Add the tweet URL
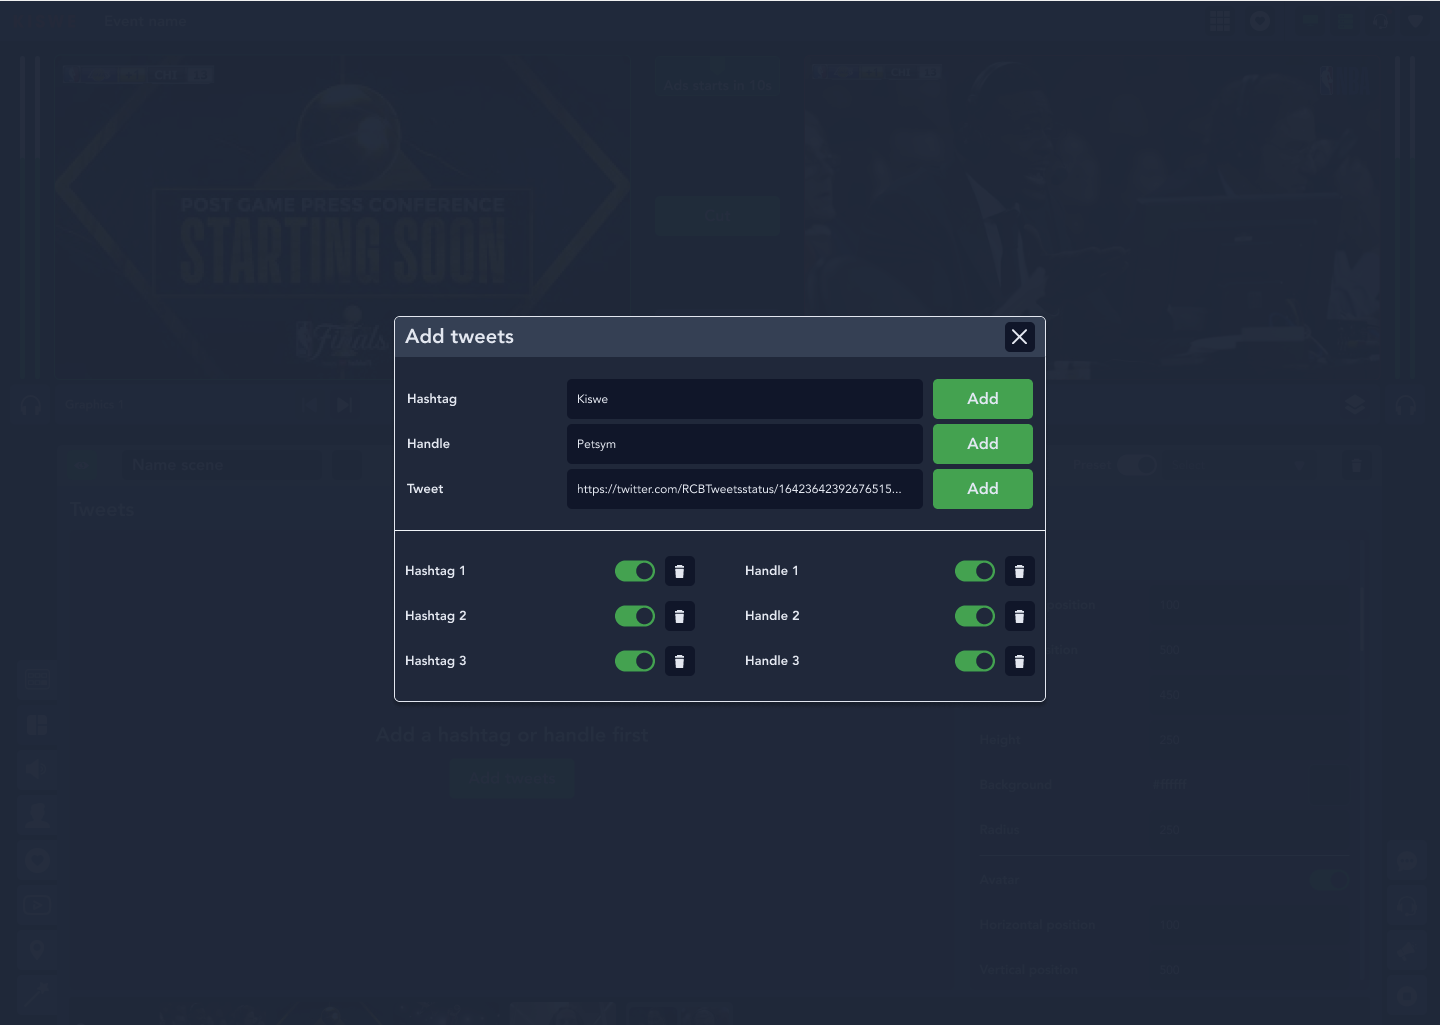Screen dimensions: 1440x1025 [982, 489]
